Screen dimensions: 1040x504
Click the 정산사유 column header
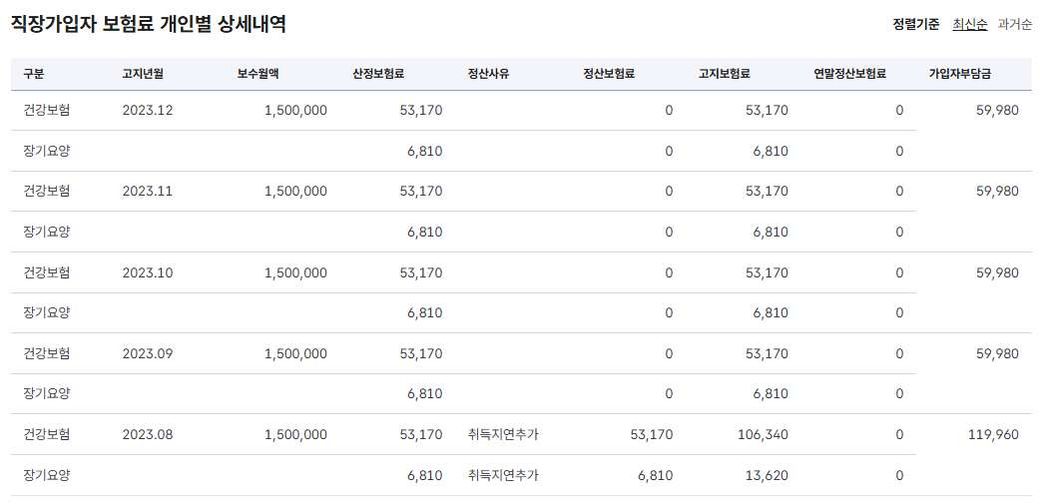[x=488, y=74]
